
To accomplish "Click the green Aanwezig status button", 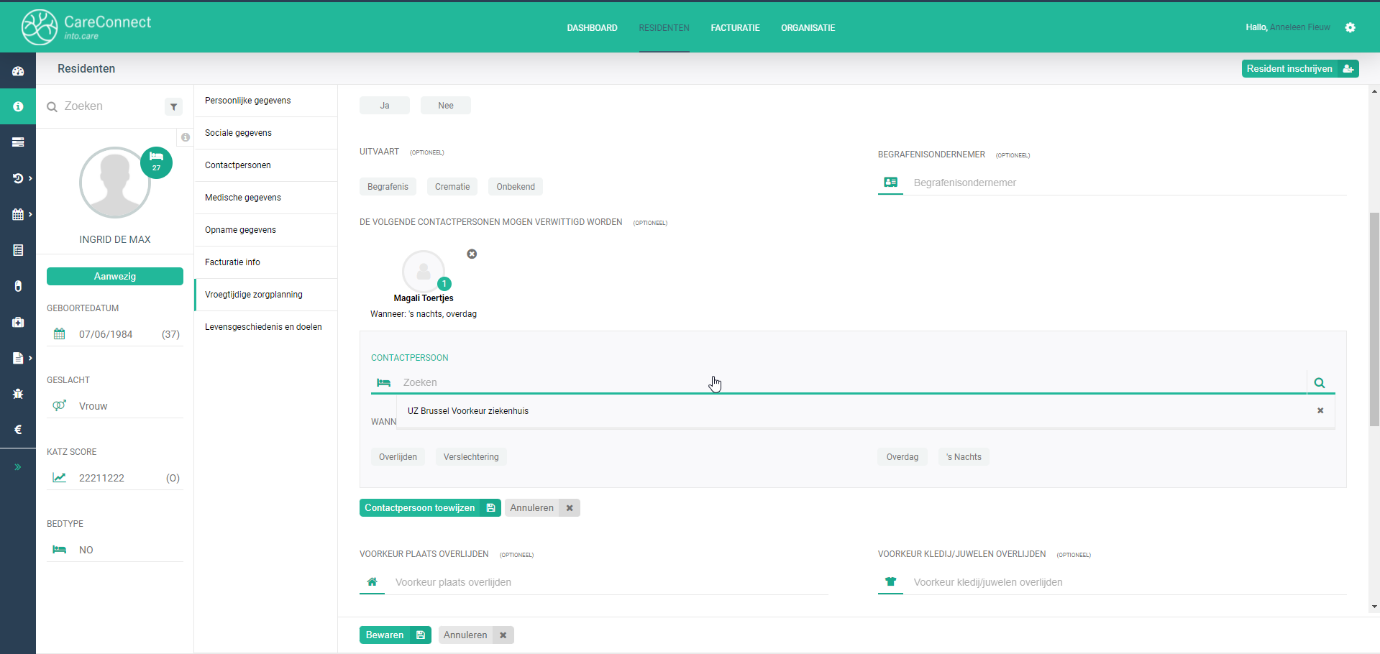I will (x=115, y=276).
